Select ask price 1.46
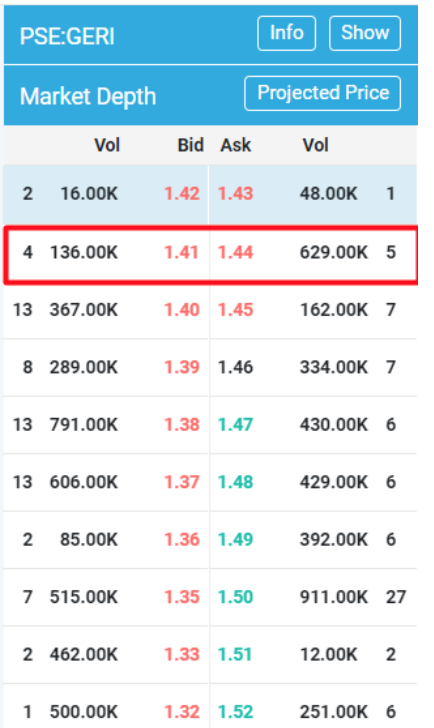 [x=236, y=368]
